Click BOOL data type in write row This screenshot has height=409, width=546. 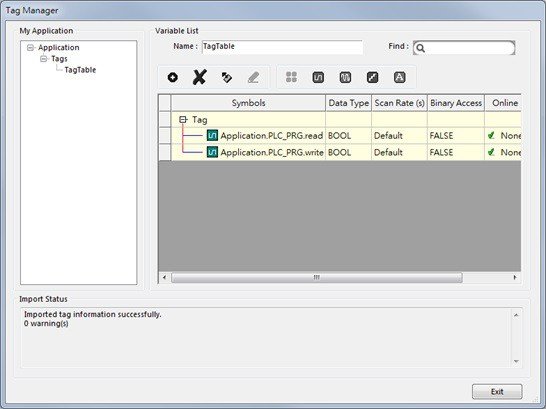[340, 152]
